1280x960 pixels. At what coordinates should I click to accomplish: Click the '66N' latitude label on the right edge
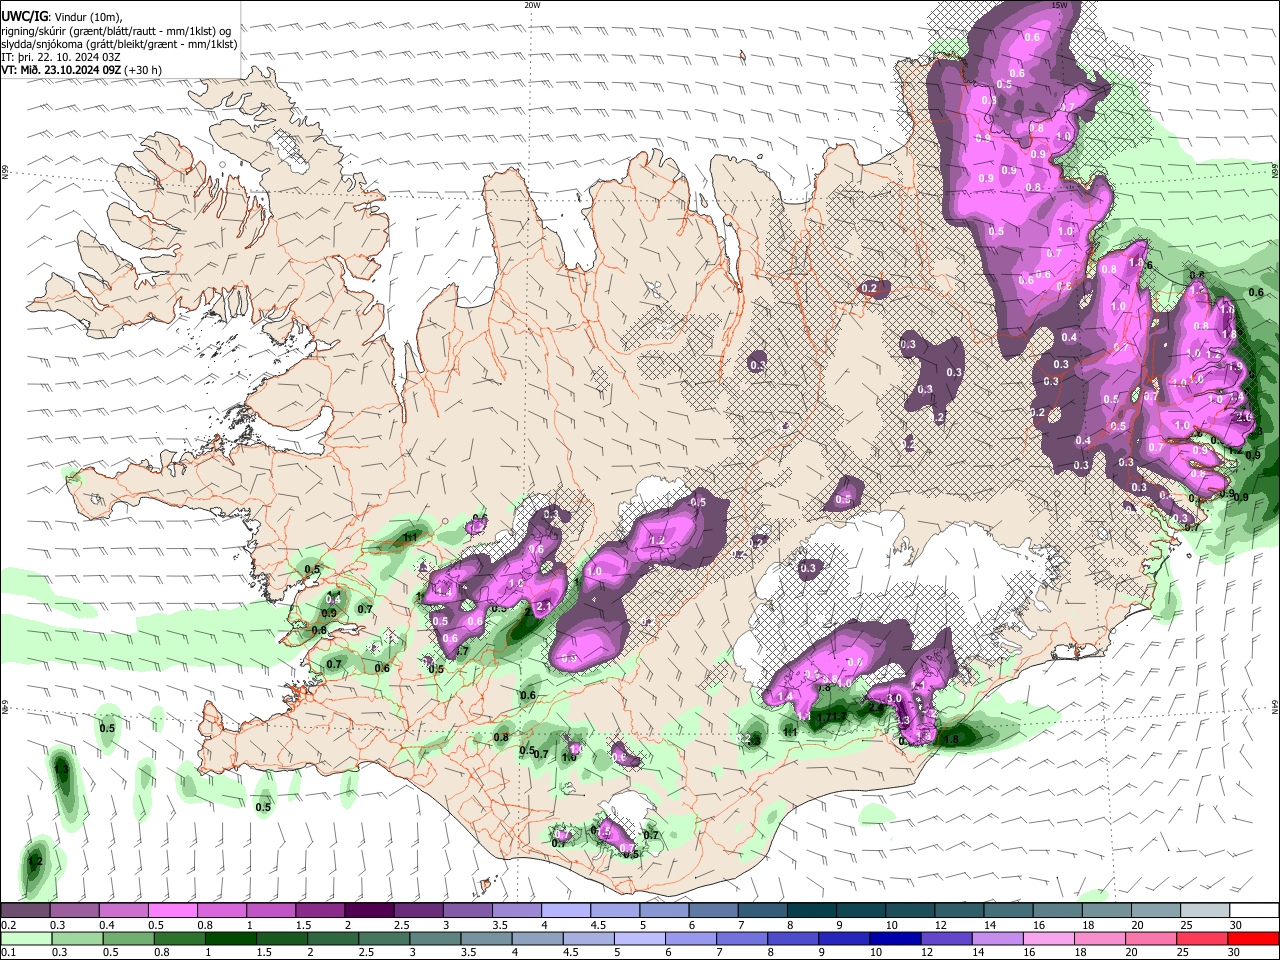(1275, 173)
